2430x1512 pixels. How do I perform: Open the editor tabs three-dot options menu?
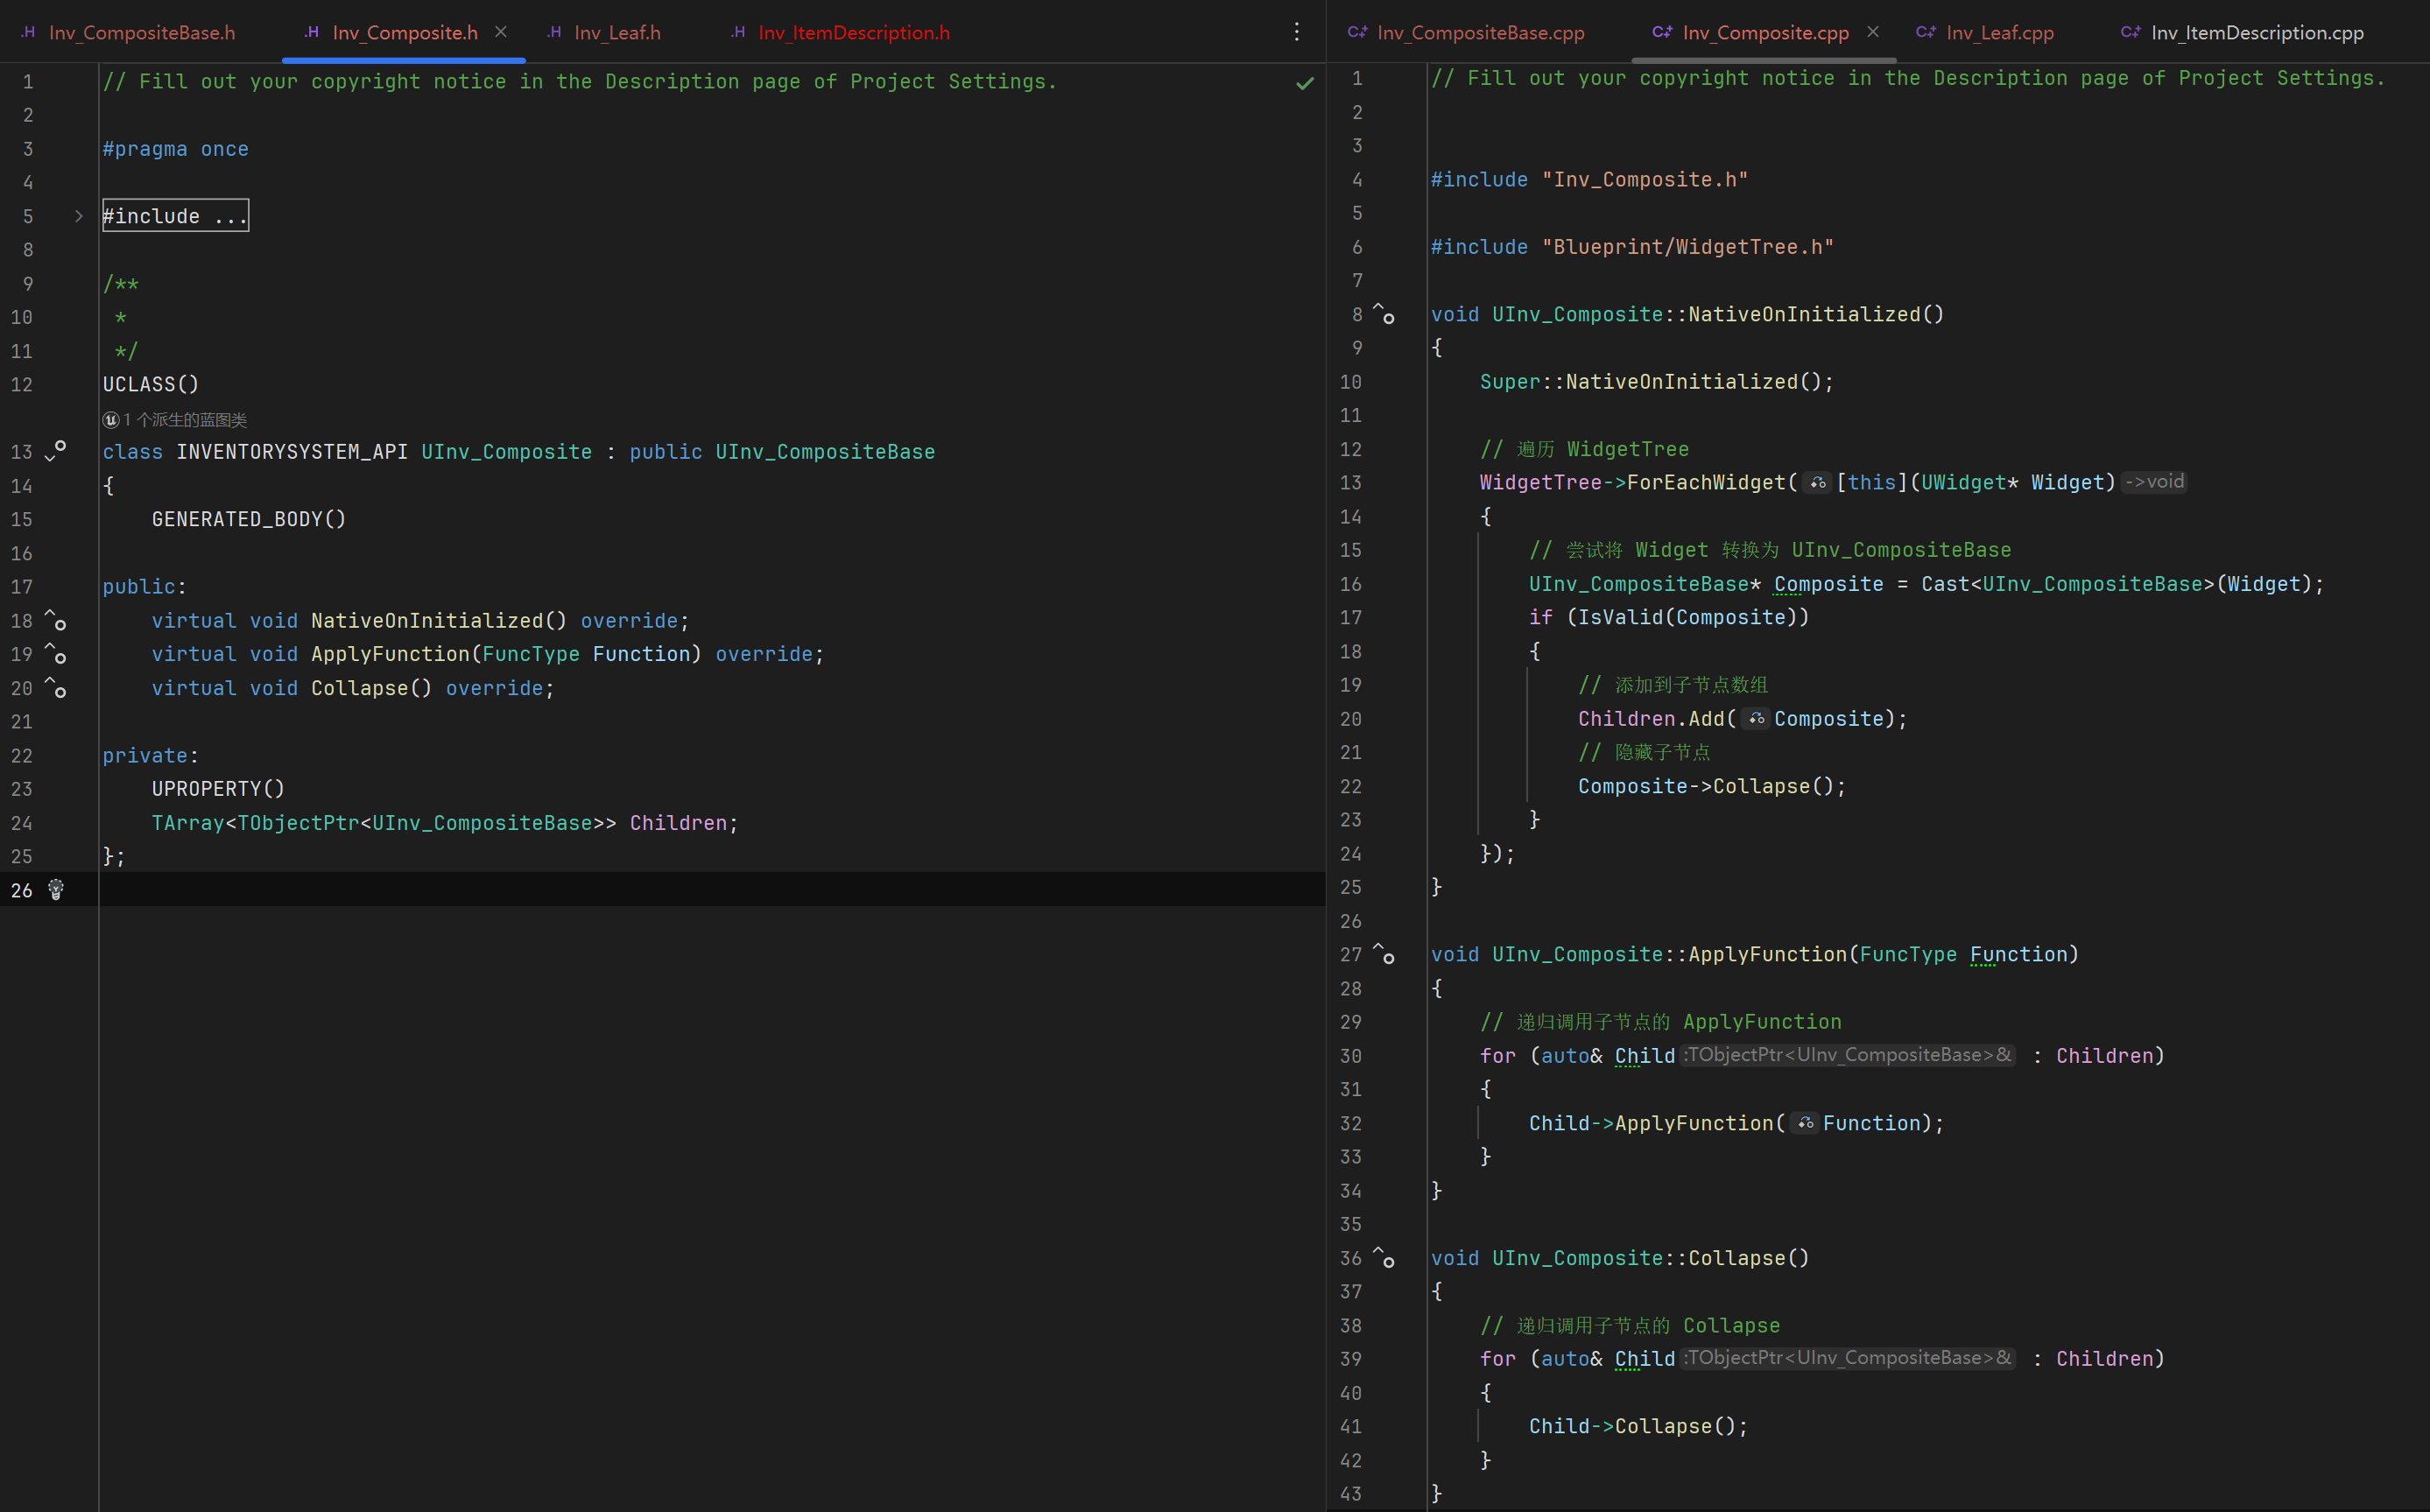[x=1296, y=32]
